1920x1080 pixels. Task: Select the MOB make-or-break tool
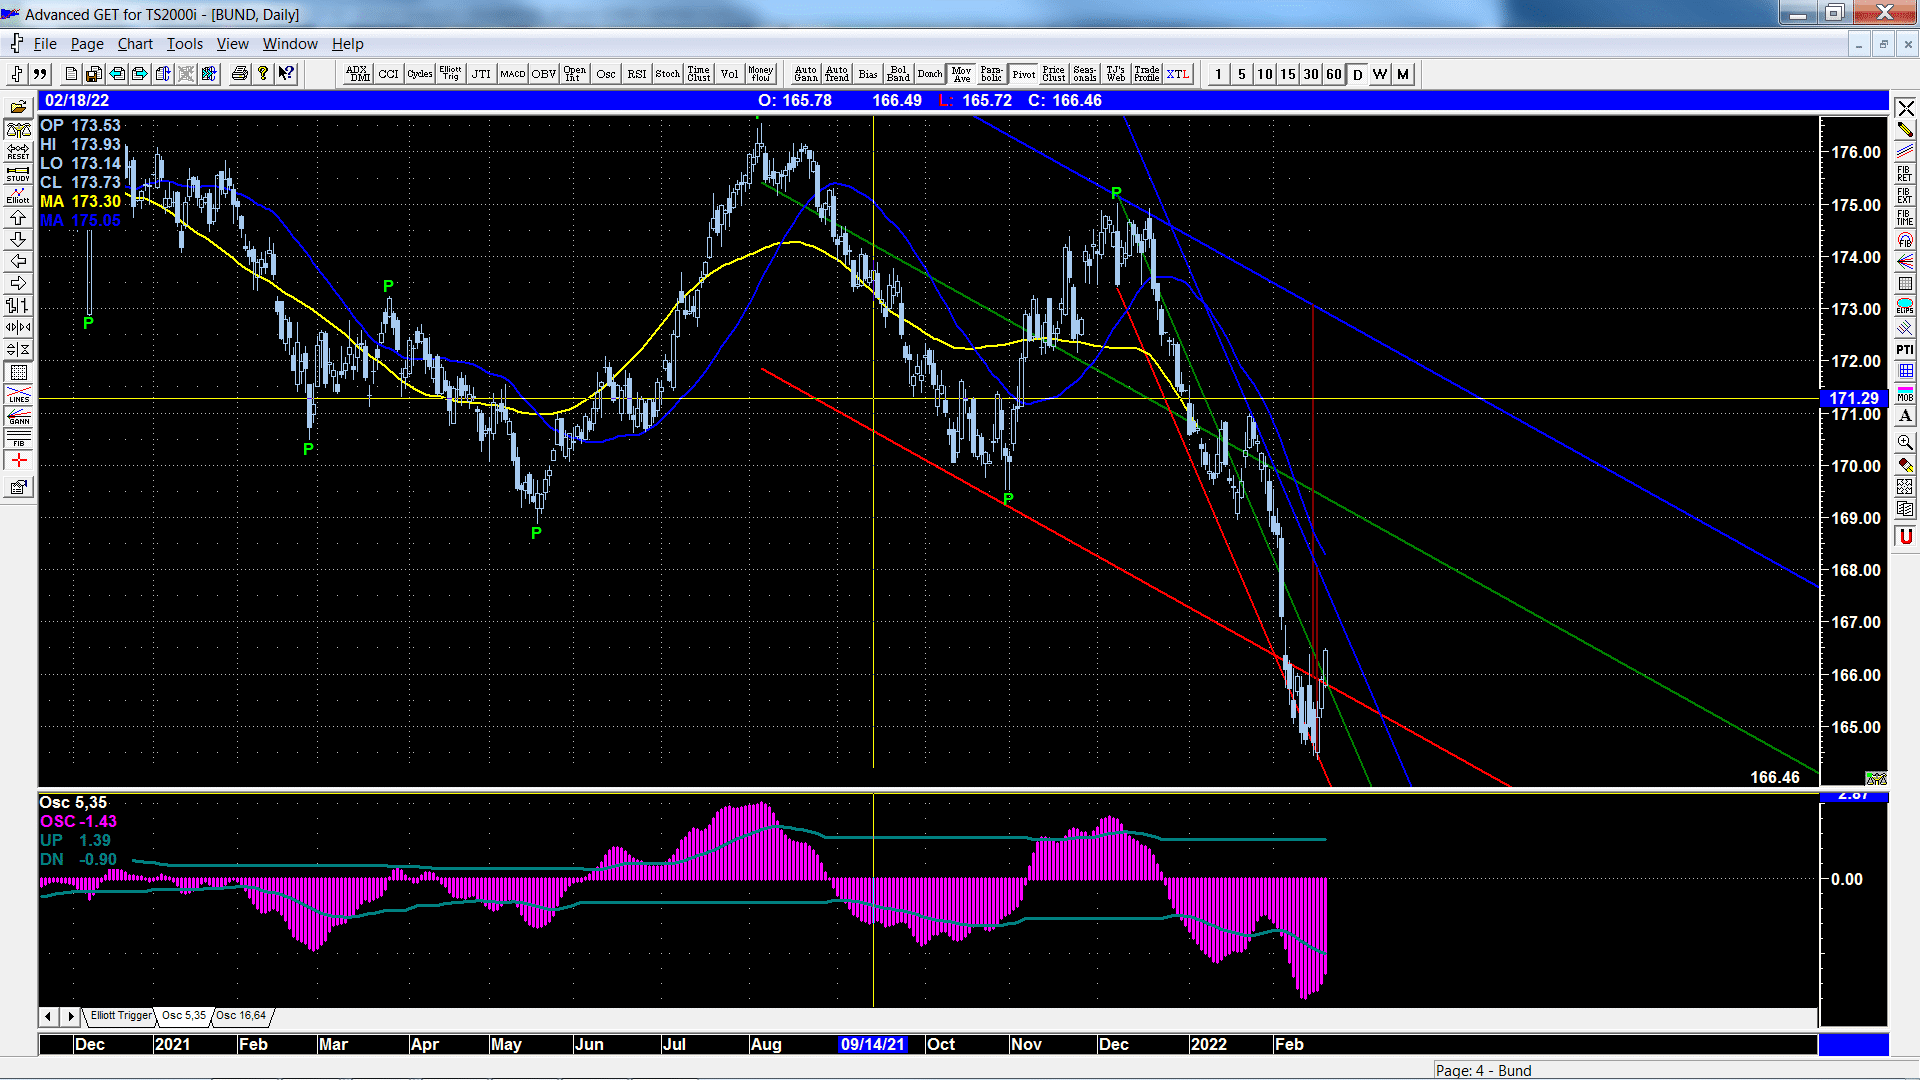(1905, 394)
